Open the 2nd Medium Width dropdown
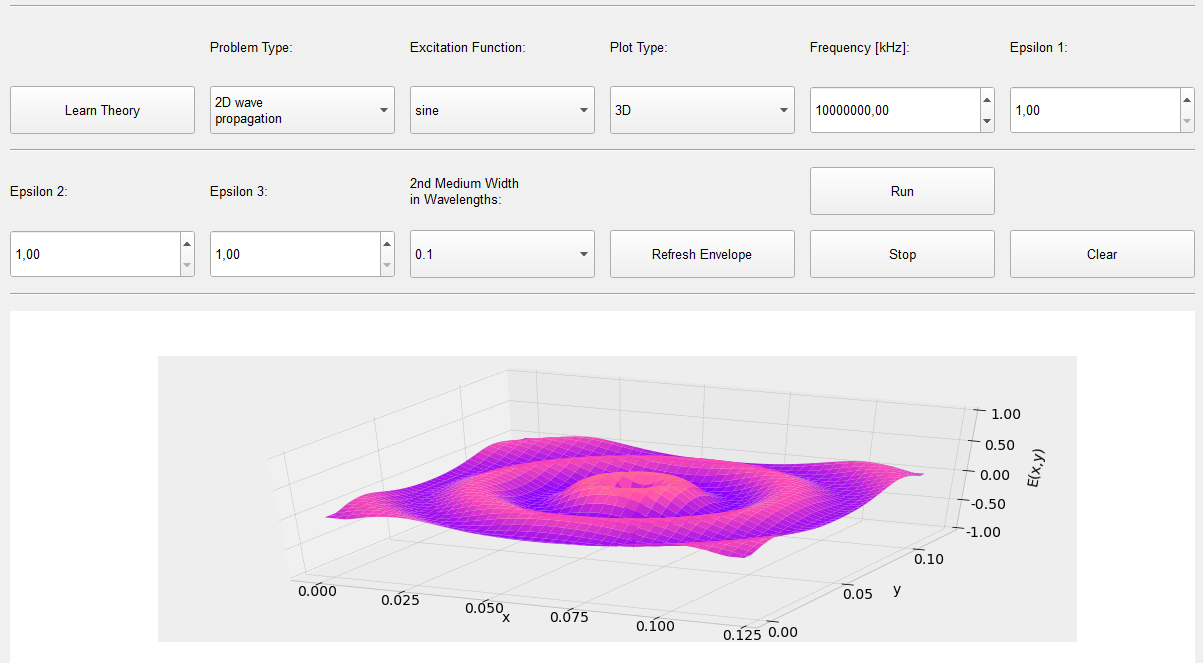 coord(502,254)
